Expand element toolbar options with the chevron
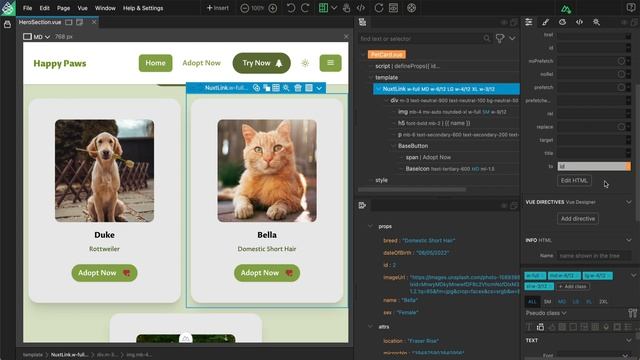This screenshot has width=640, height=360. pos(319,88)
